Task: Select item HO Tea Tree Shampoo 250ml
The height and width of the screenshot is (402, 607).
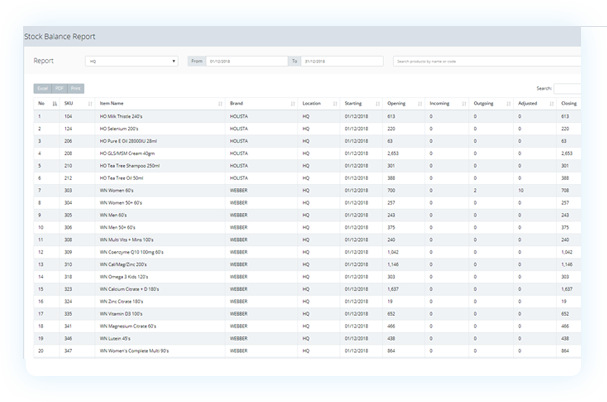Action: point(129,166)
